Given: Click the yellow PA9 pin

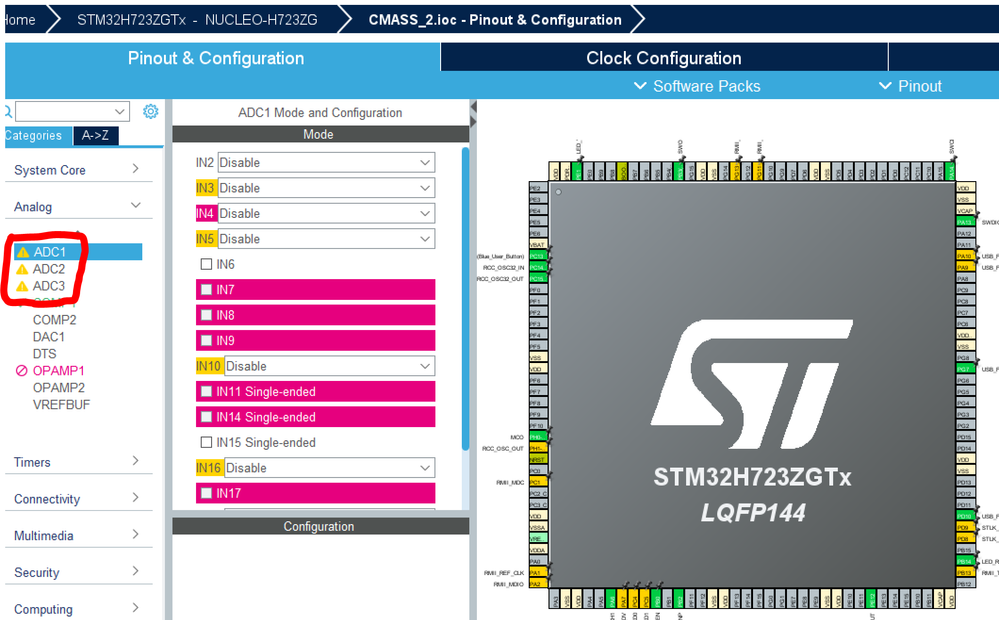Looking at the screenshot, I should click(x=965, y=268).
